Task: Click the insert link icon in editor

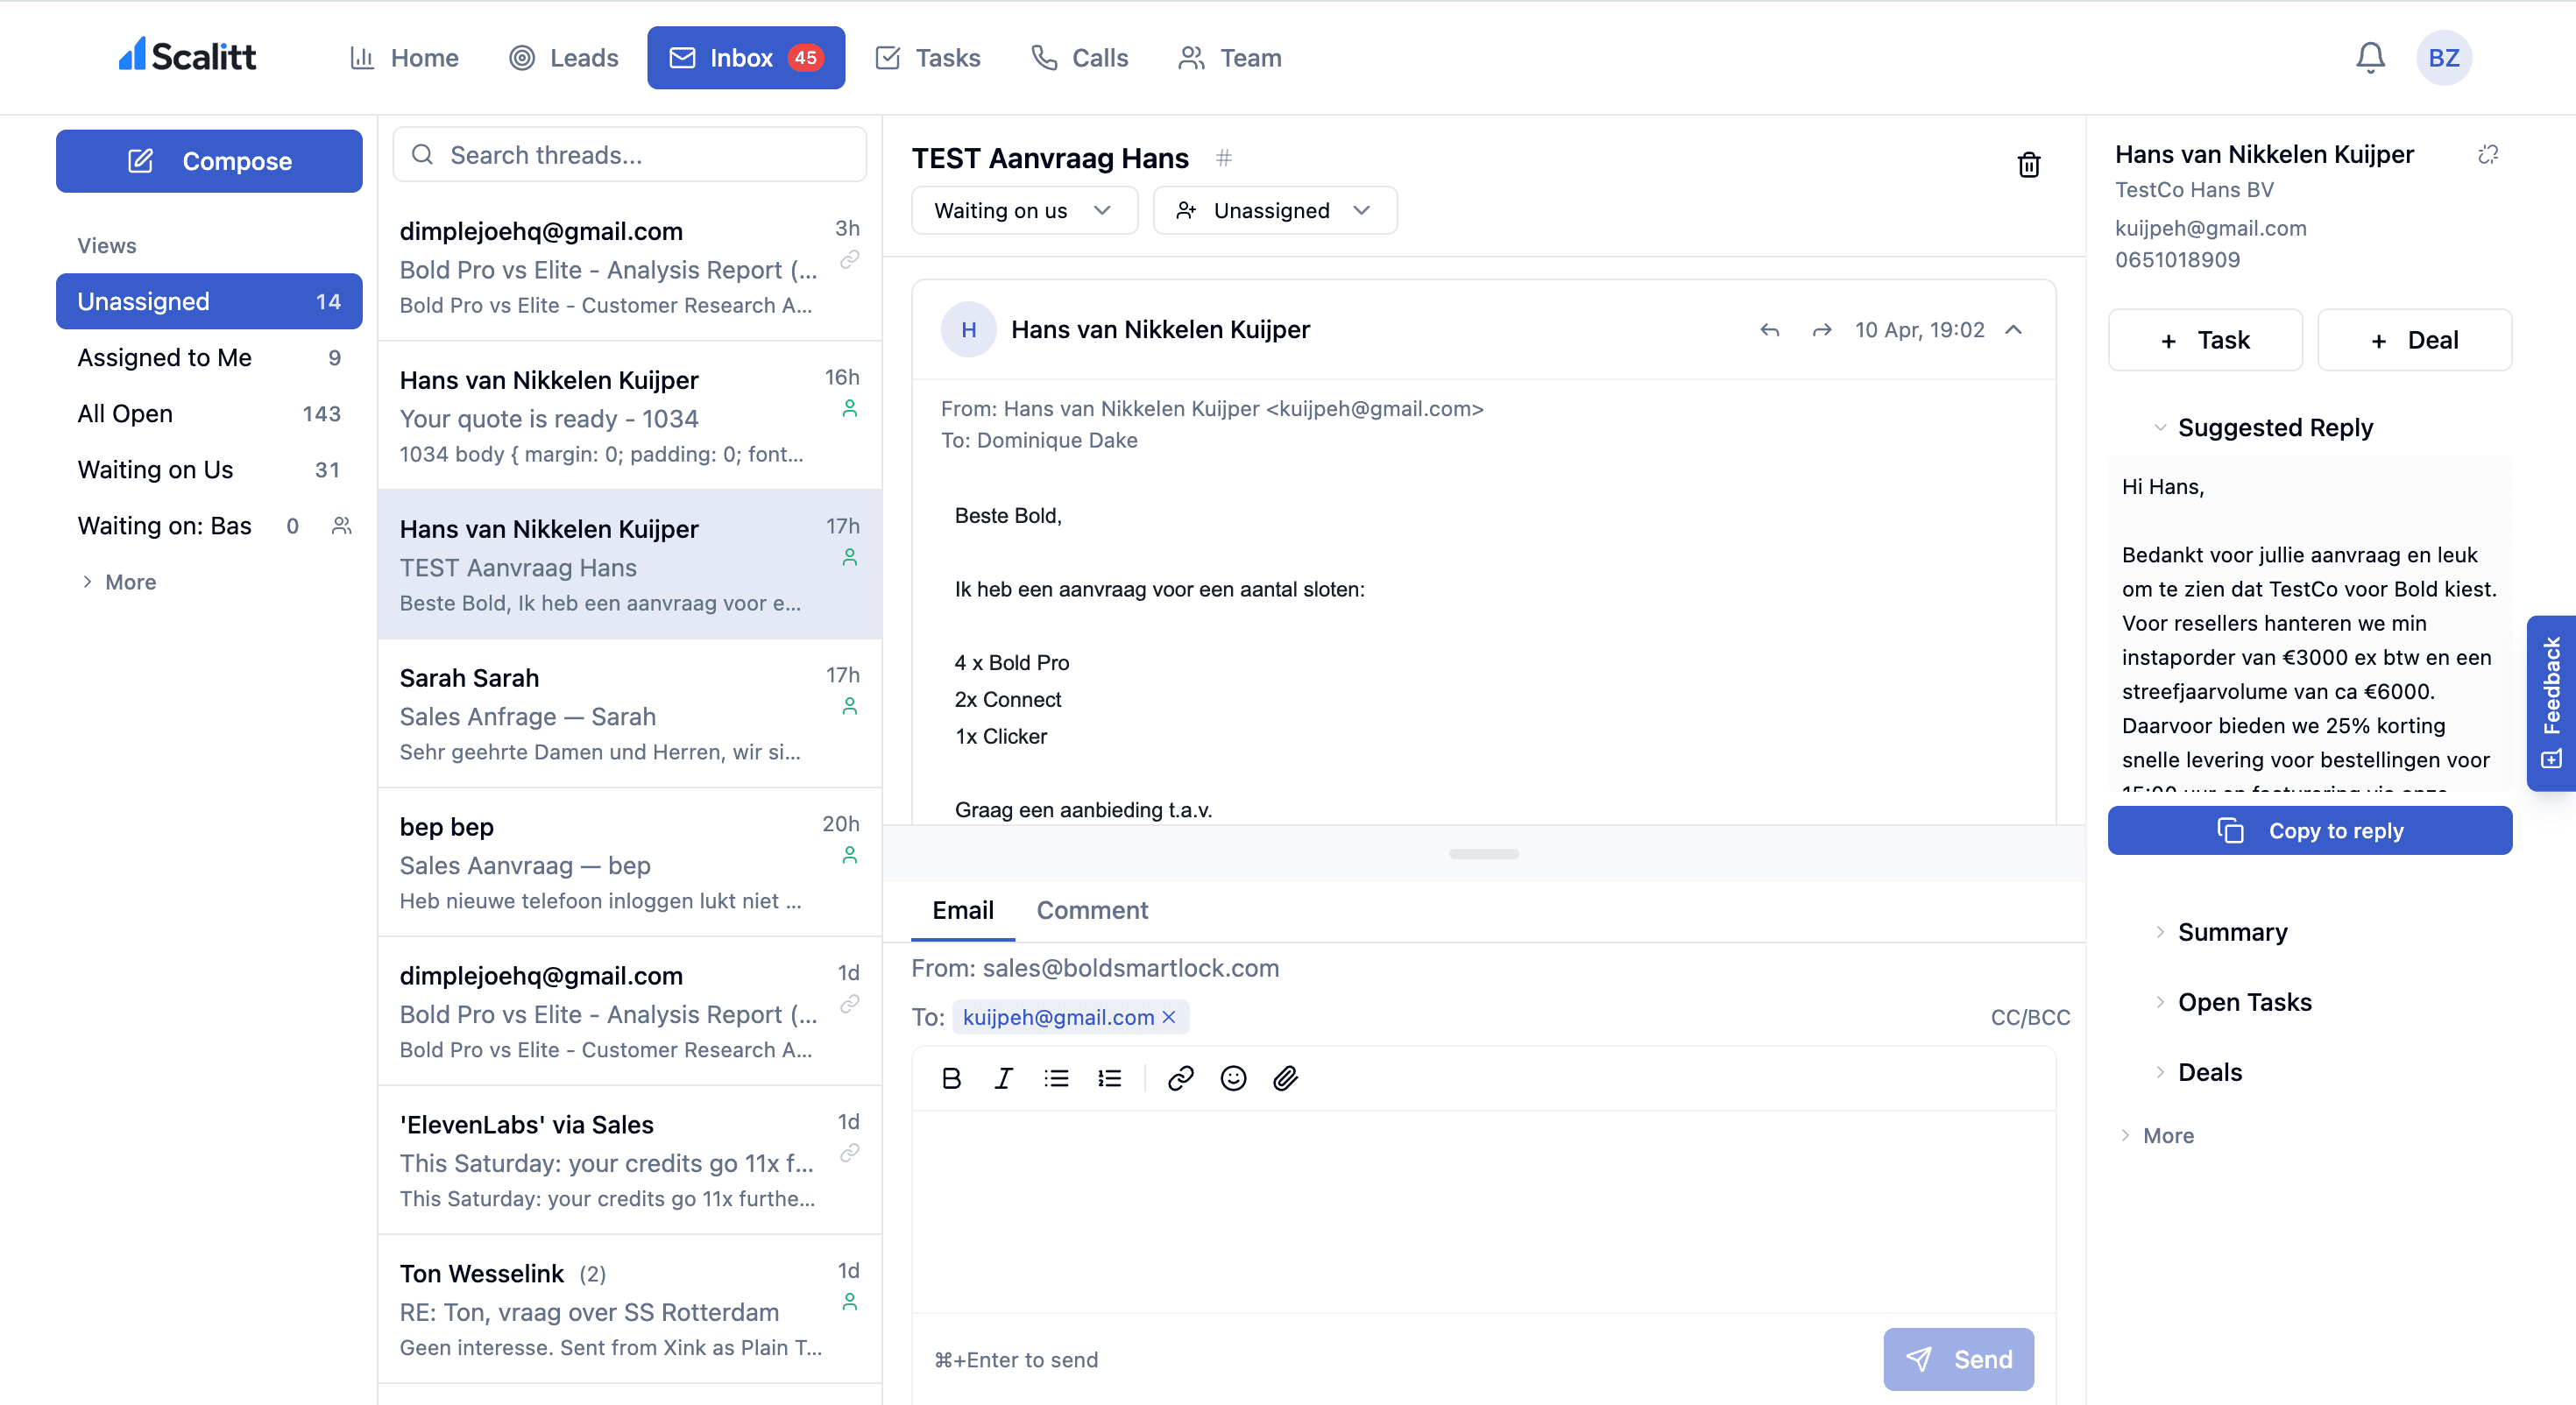Action: (x=1180, y=1078)
